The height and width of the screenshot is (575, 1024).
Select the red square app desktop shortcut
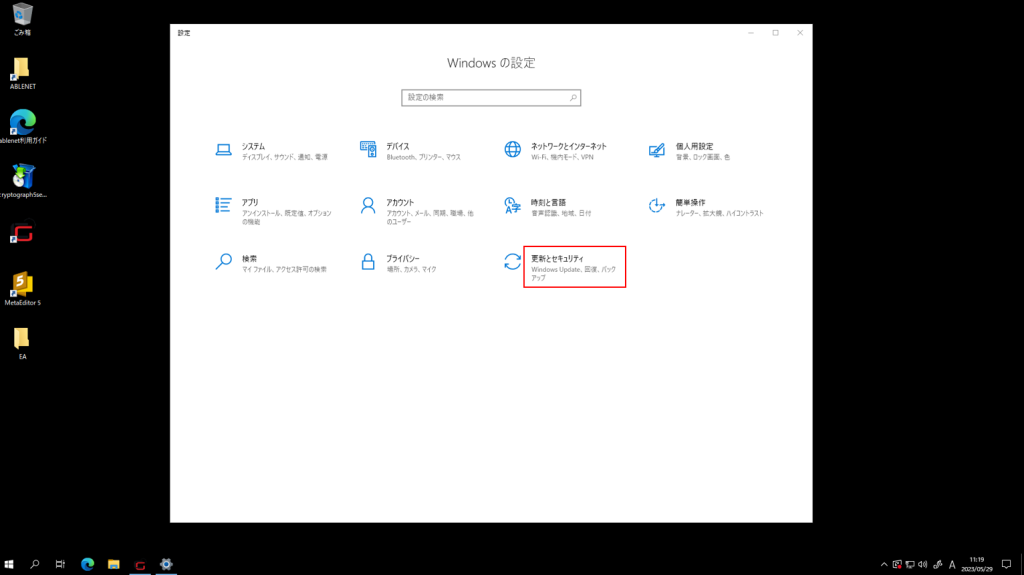click(22, 233)
